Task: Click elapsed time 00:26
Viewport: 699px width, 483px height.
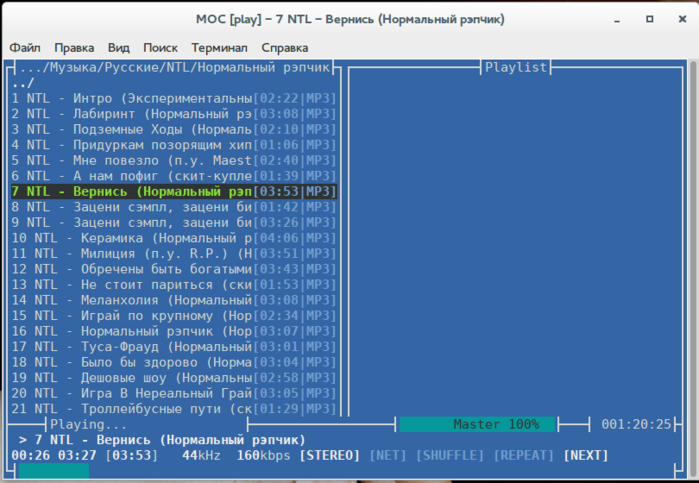Action: pyautogui.click(x=31, y=455)
